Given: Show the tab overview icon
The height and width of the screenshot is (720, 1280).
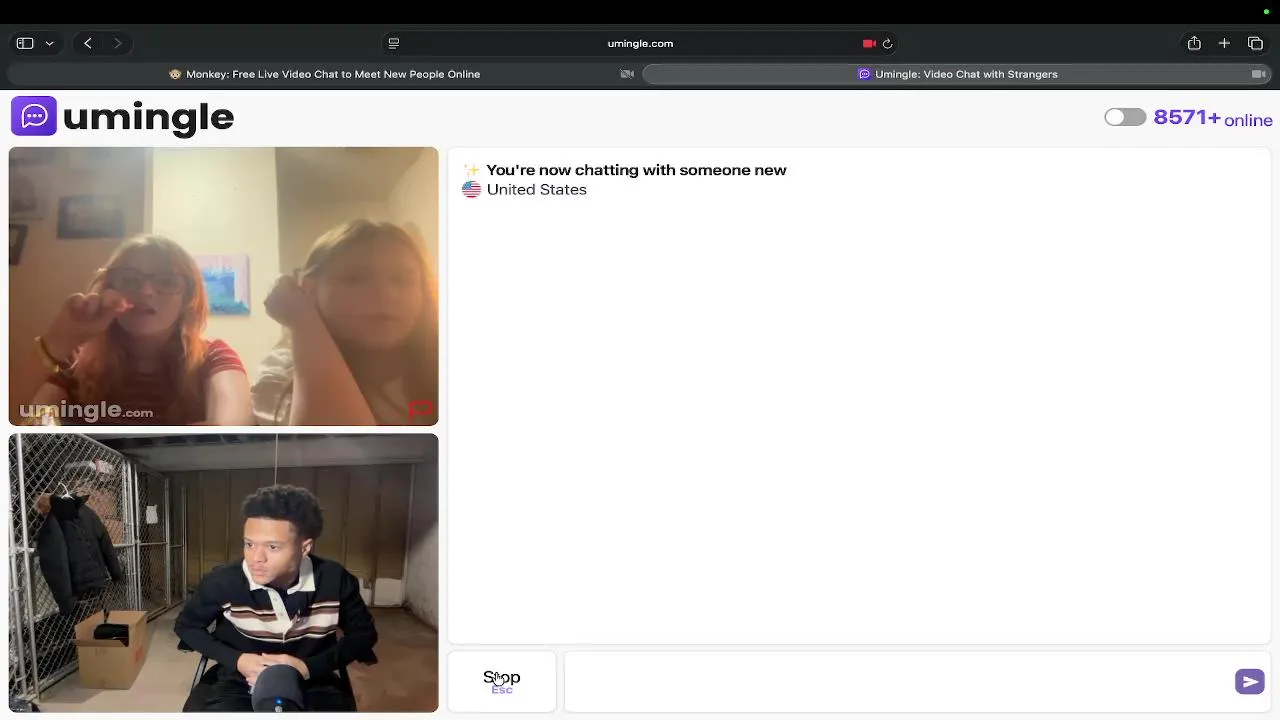Looking at the screenshot, I should pos(1255,43).
